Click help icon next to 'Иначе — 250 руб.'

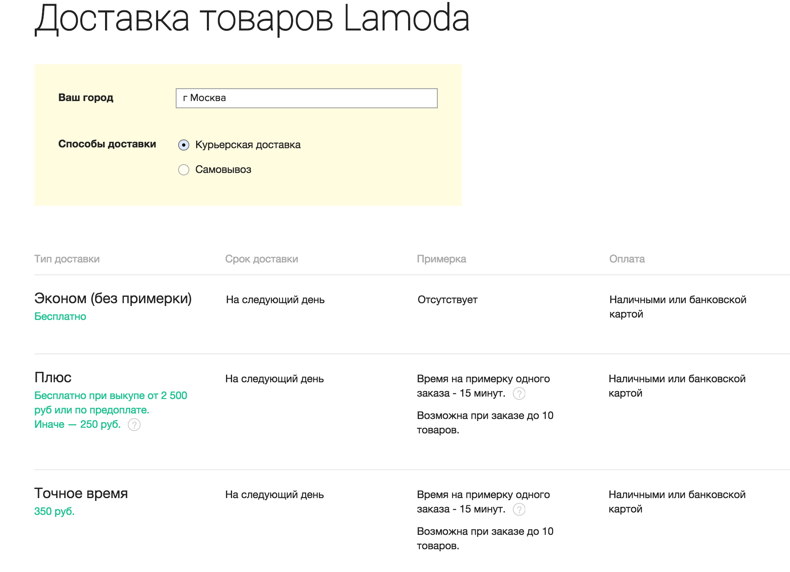pyautogui.click(x=134, y=424)
